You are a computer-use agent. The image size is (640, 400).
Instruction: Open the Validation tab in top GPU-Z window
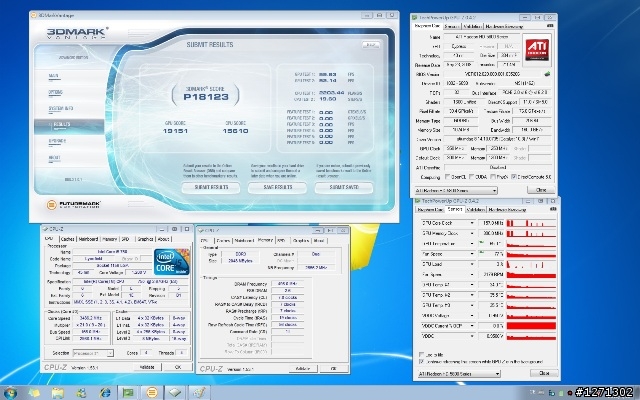(473, 26)
